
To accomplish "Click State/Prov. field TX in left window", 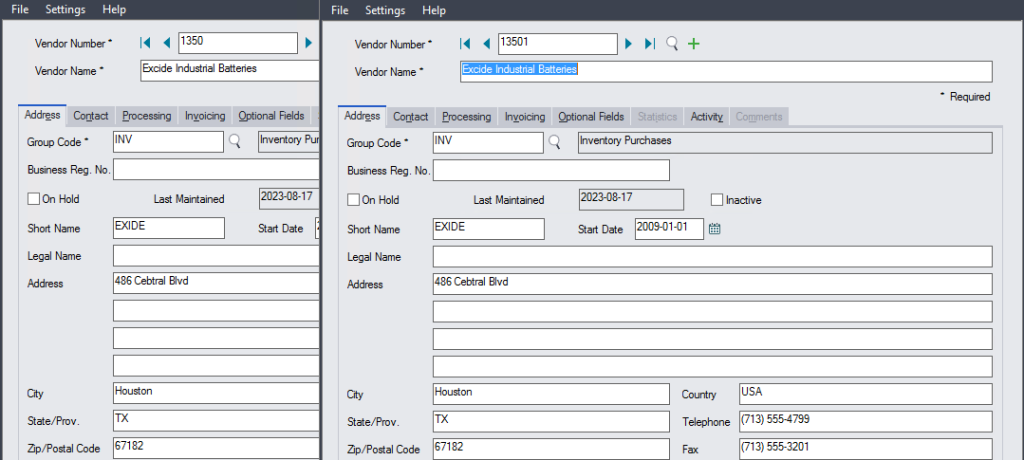I will [x=216, y=421].
